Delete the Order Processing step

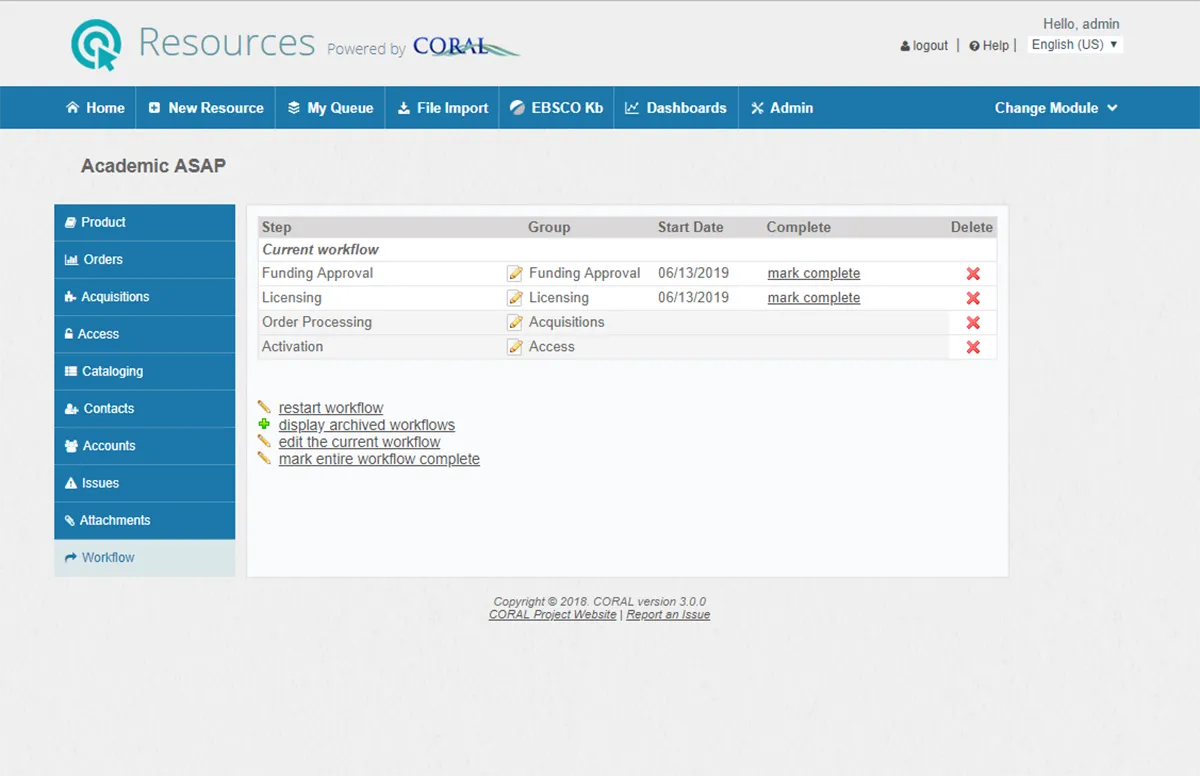(x=973, y=323)
